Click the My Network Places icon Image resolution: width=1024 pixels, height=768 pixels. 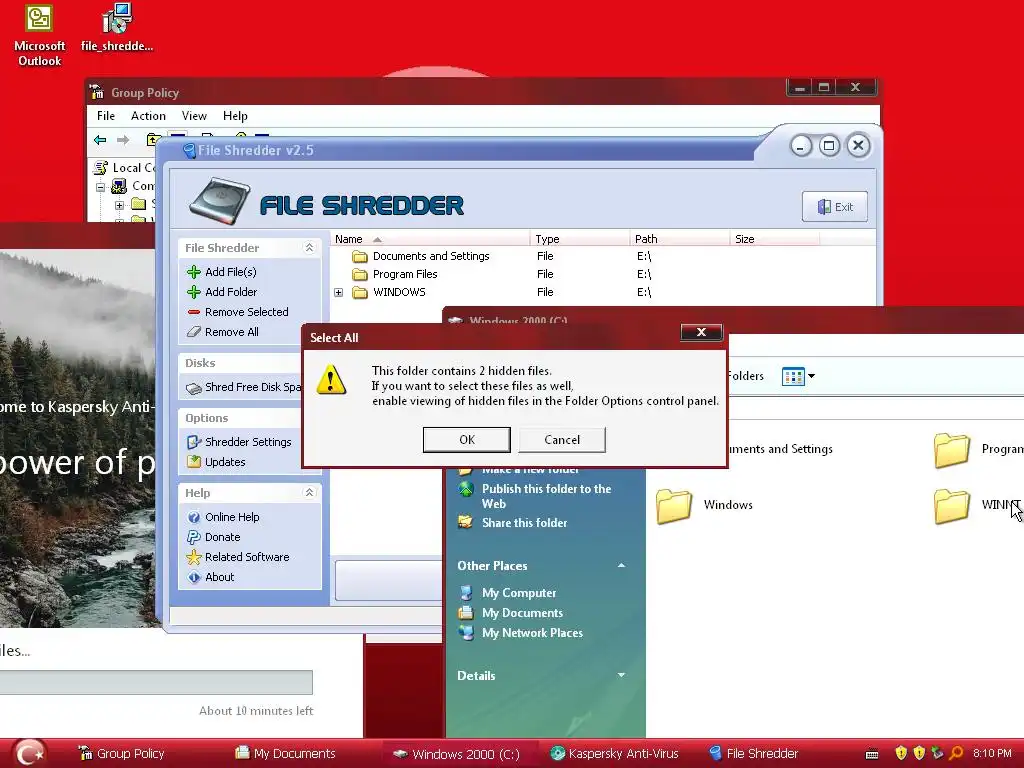[x=466, y=633]
